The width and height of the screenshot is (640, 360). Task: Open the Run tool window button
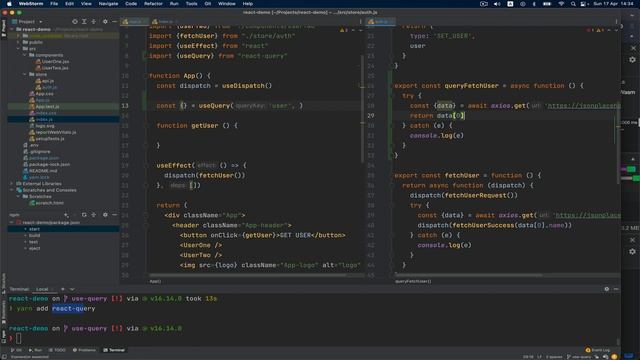(x=35, y=350)
